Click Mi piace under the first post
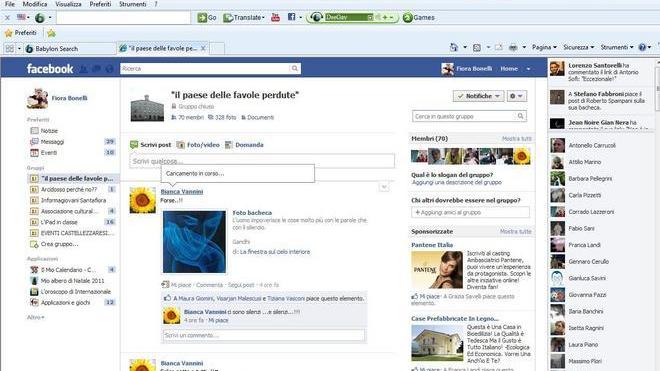 (x=181, y=285)
